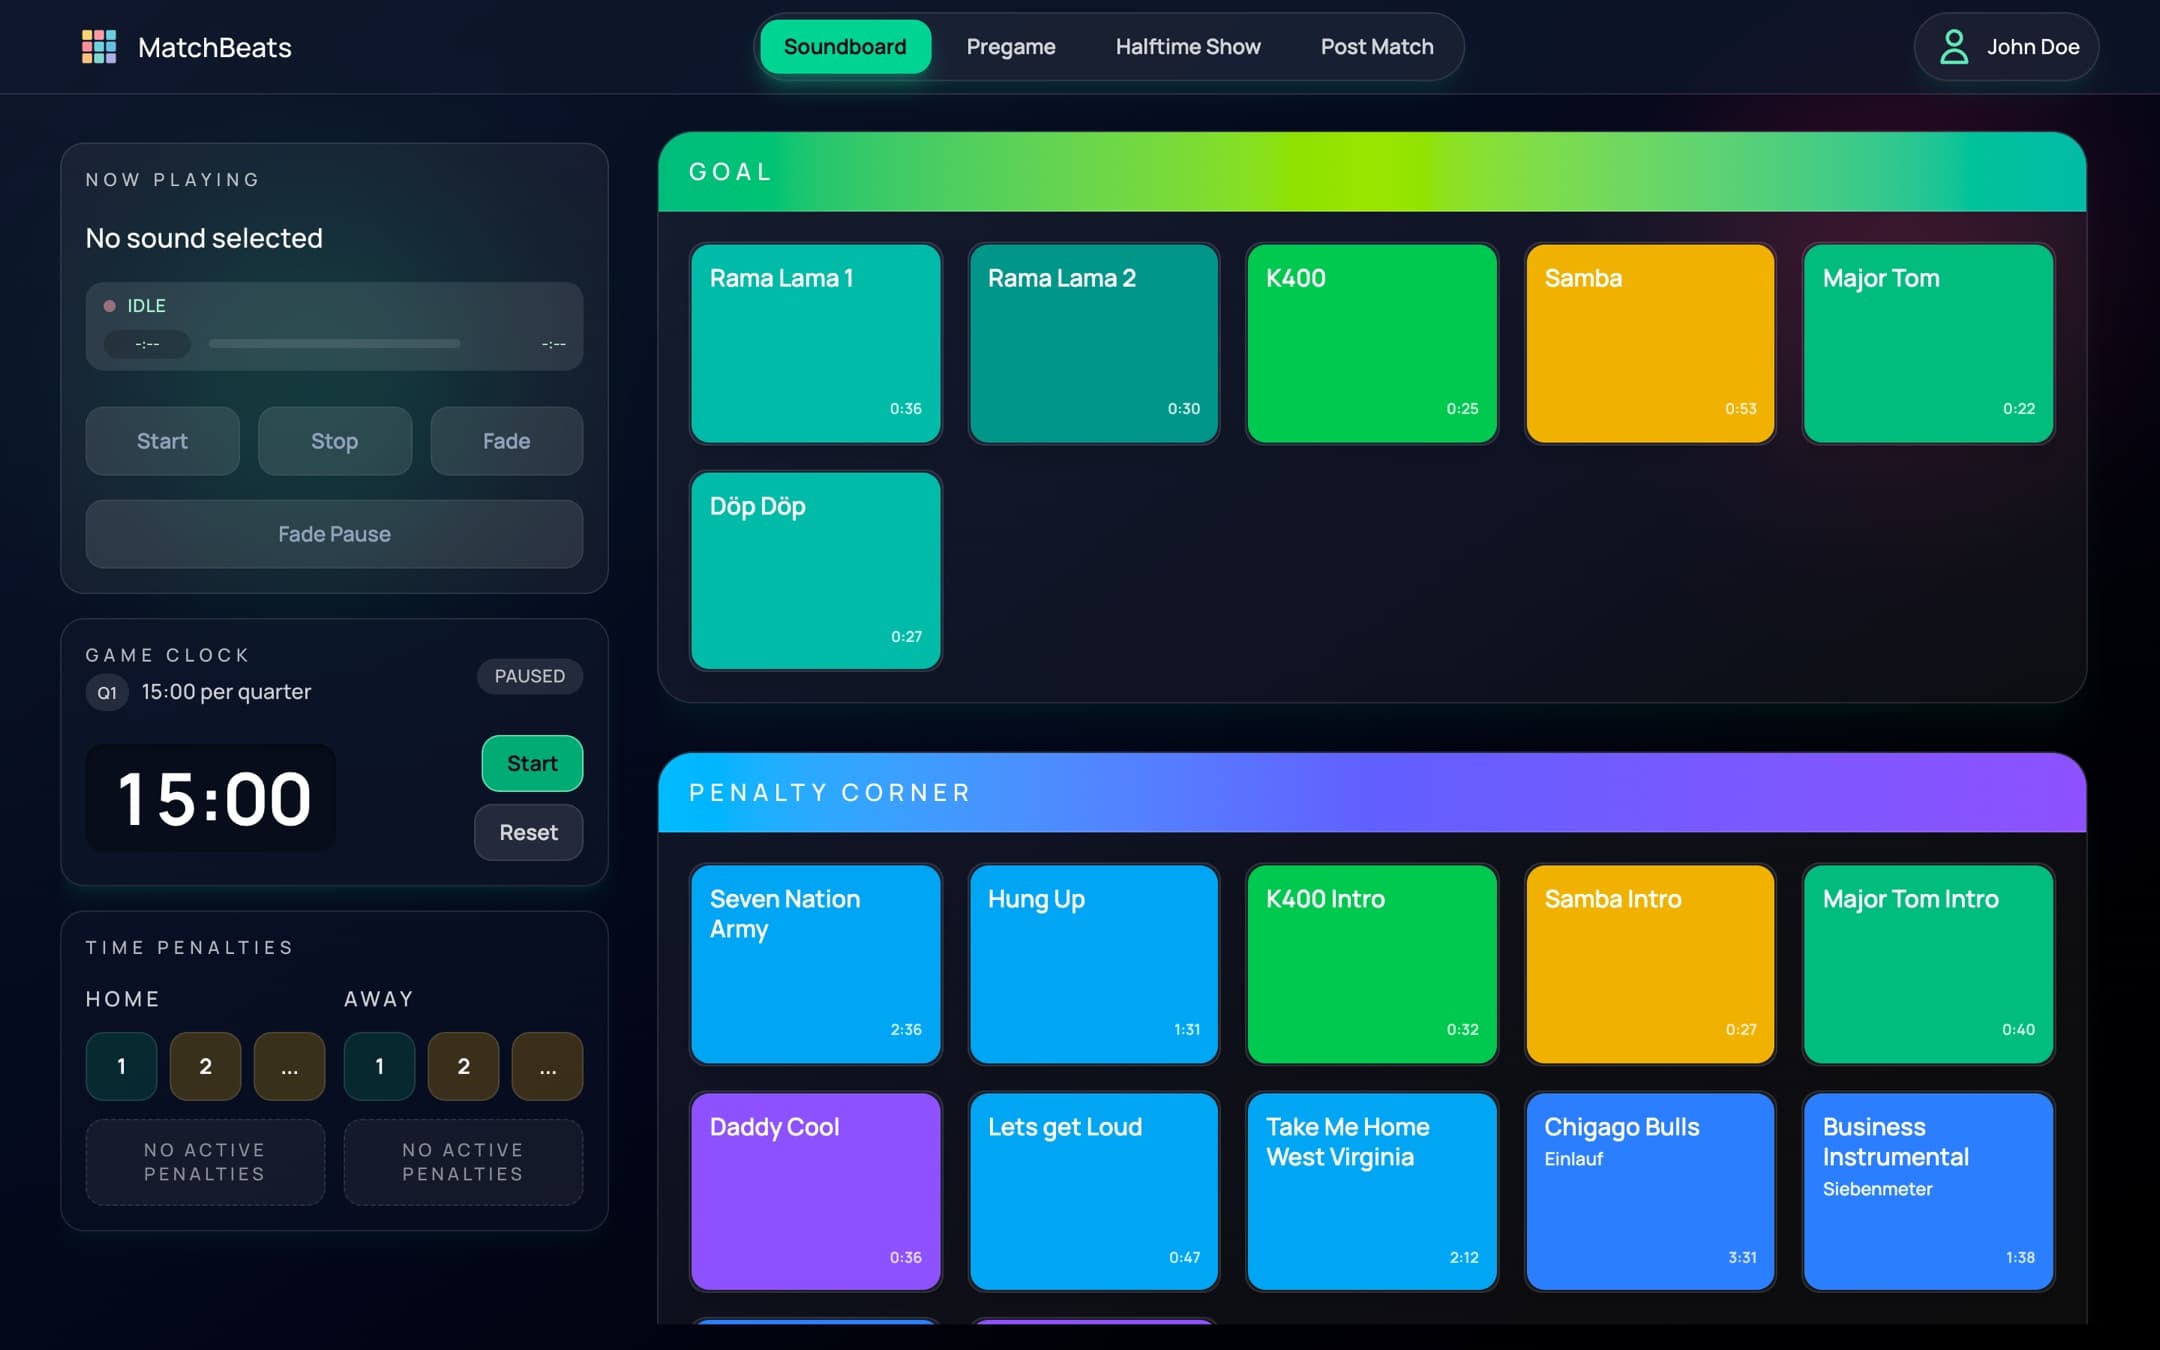Open the John Doe user profile icon
The height and width of the screenshot is (1350, 2160).
pos(1953,47)
